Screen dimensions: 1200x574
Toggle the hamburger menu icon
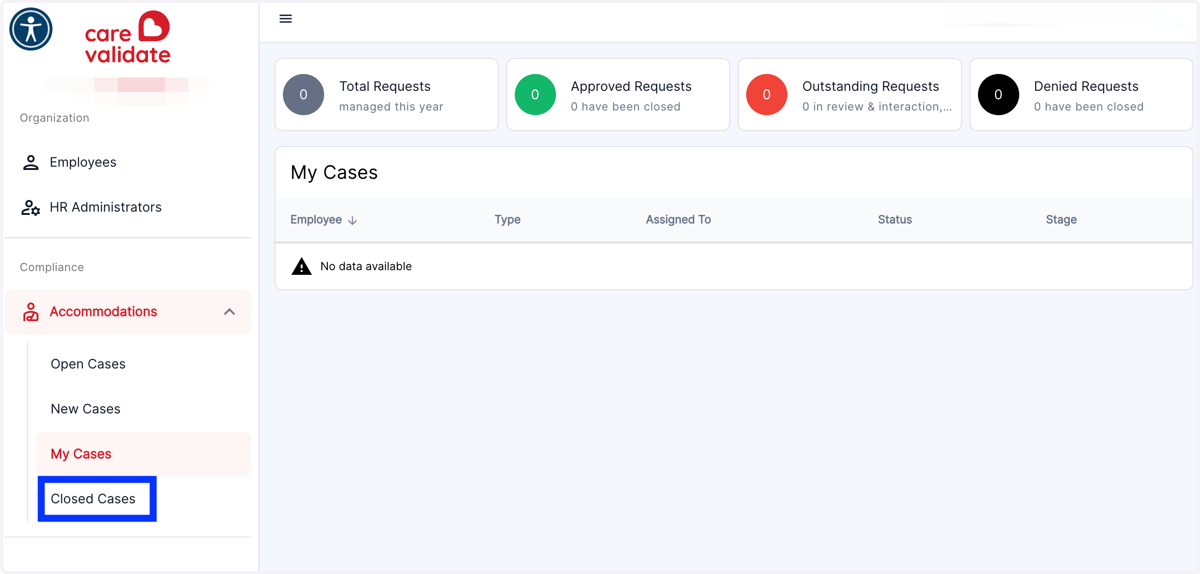286,19
